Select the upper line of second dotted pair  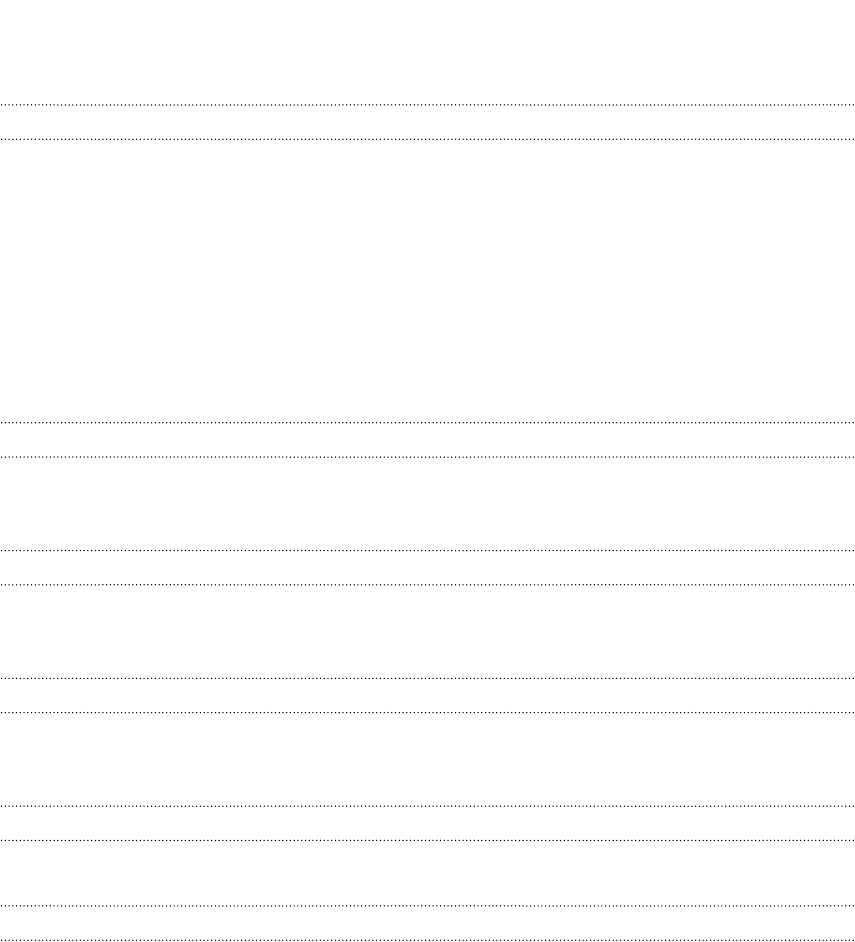(427, 423)
